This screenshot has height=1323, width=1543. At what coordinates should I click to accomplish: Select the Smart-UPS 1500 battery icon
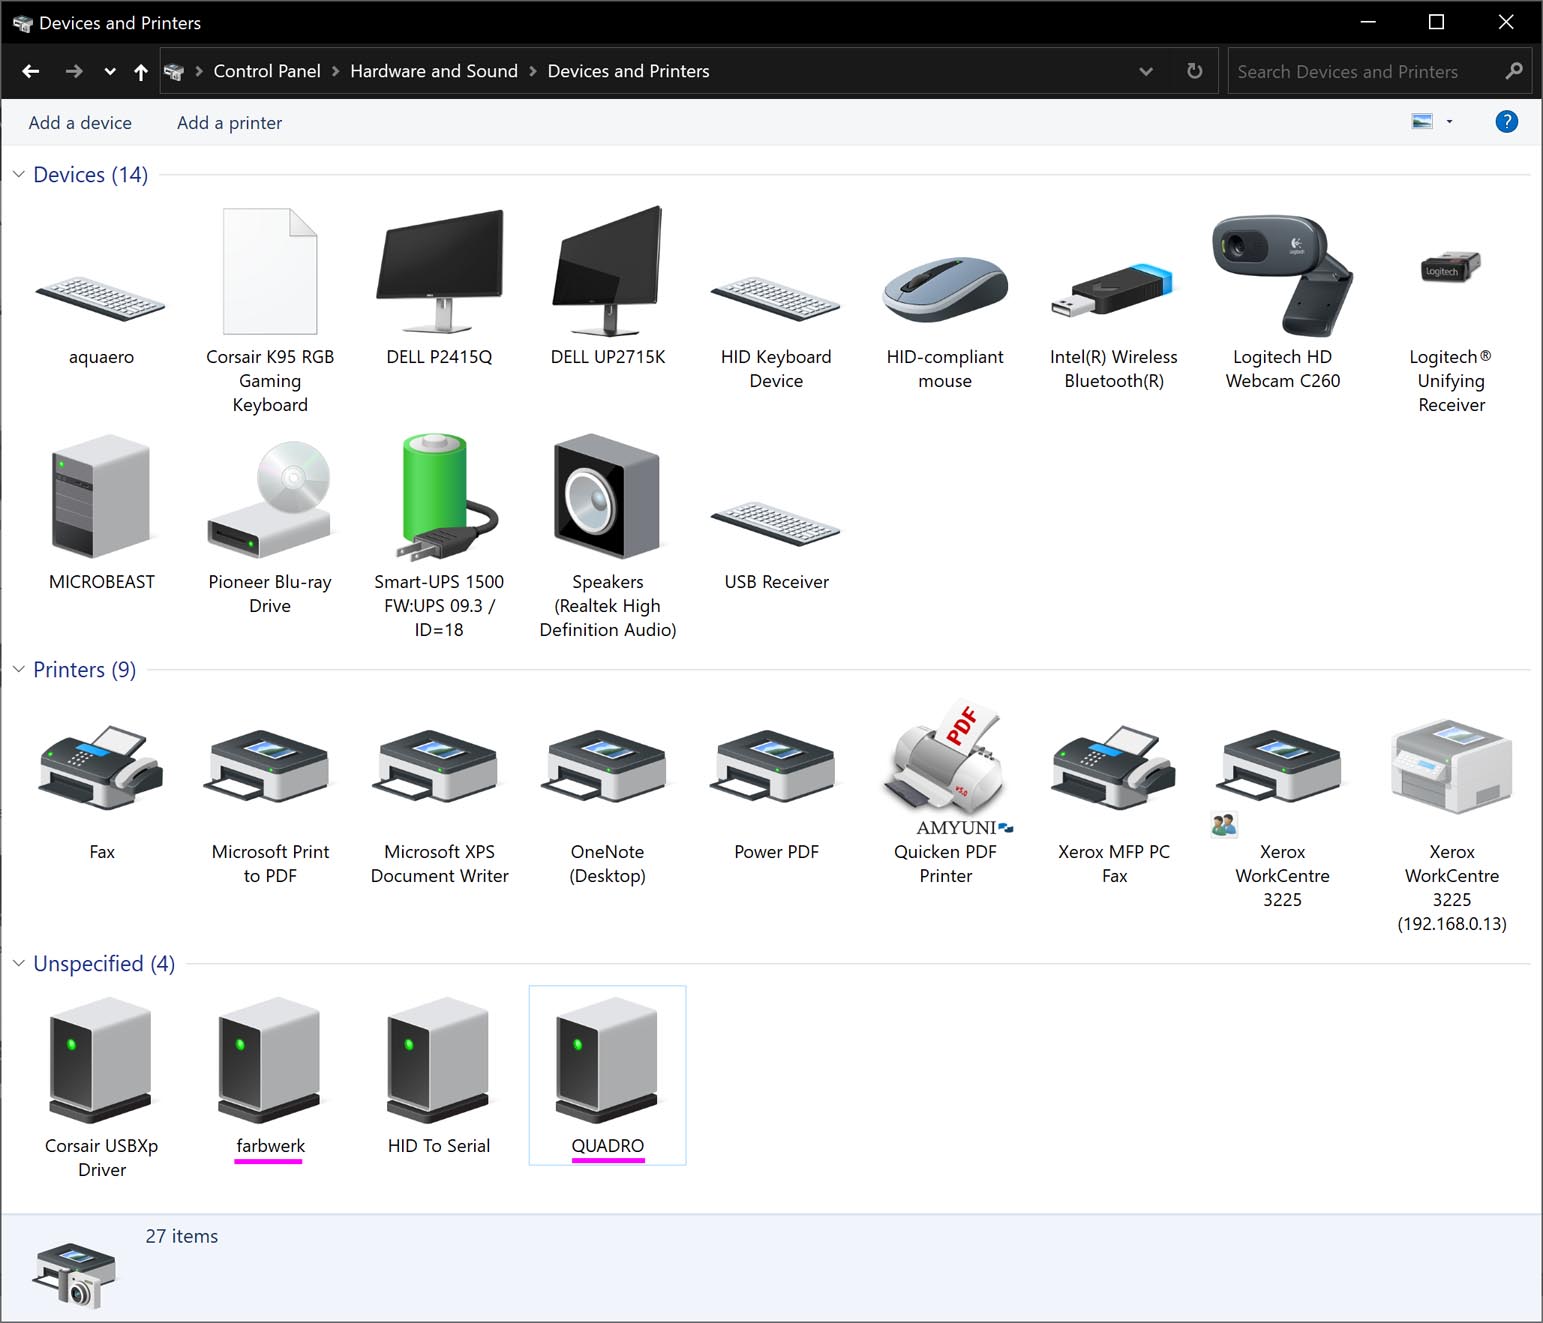pos(438,497)
